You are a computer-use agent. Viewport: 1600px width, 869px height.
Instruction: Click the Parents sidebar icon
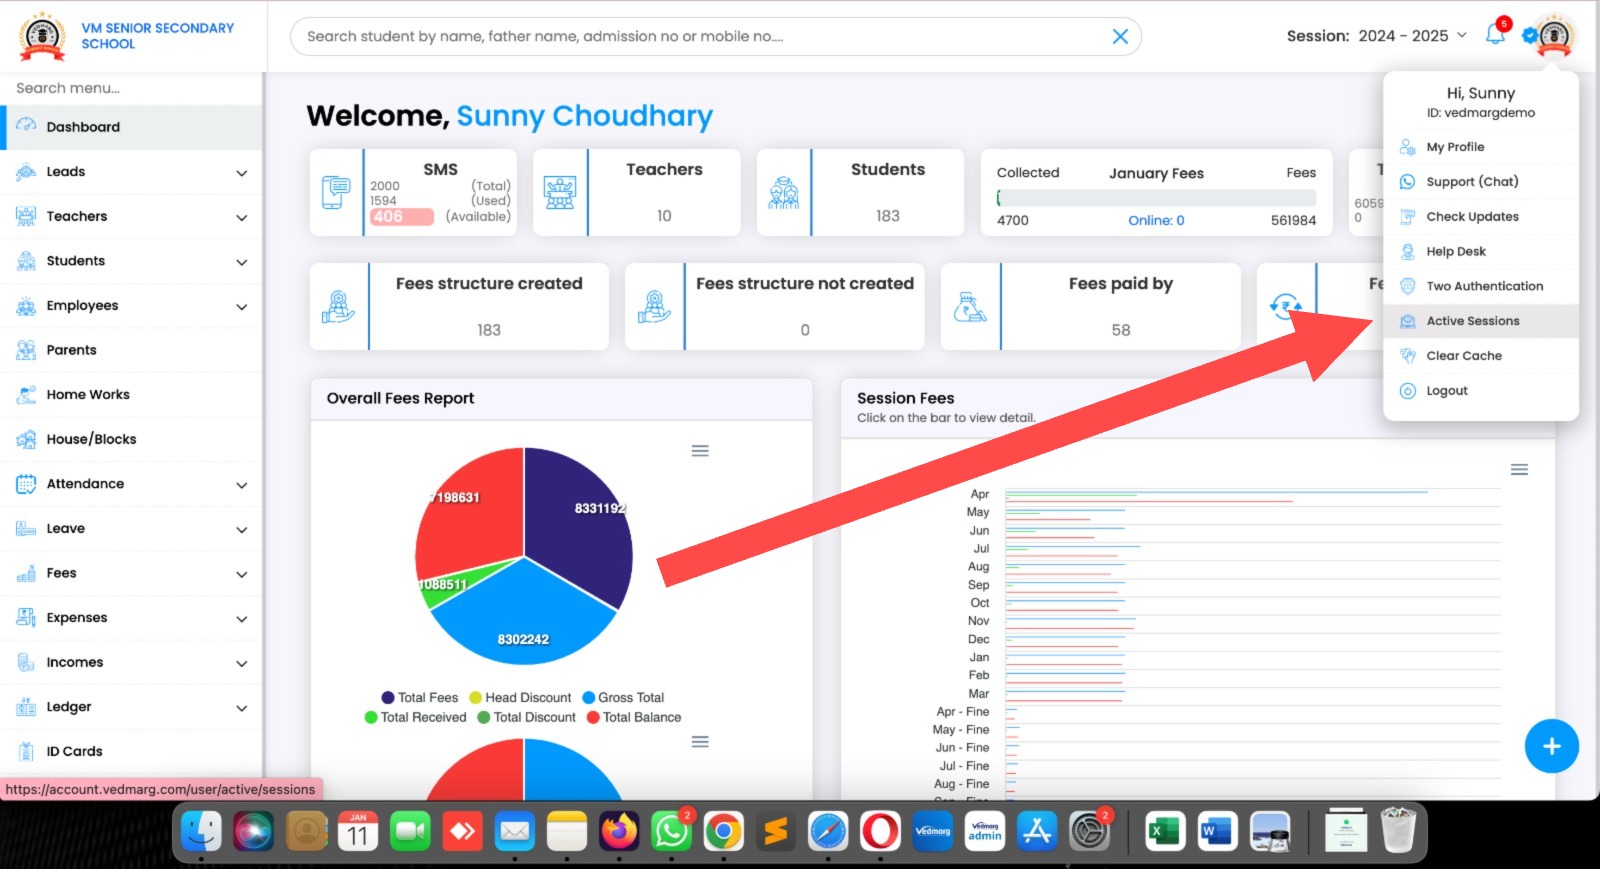tap(26, 350)
